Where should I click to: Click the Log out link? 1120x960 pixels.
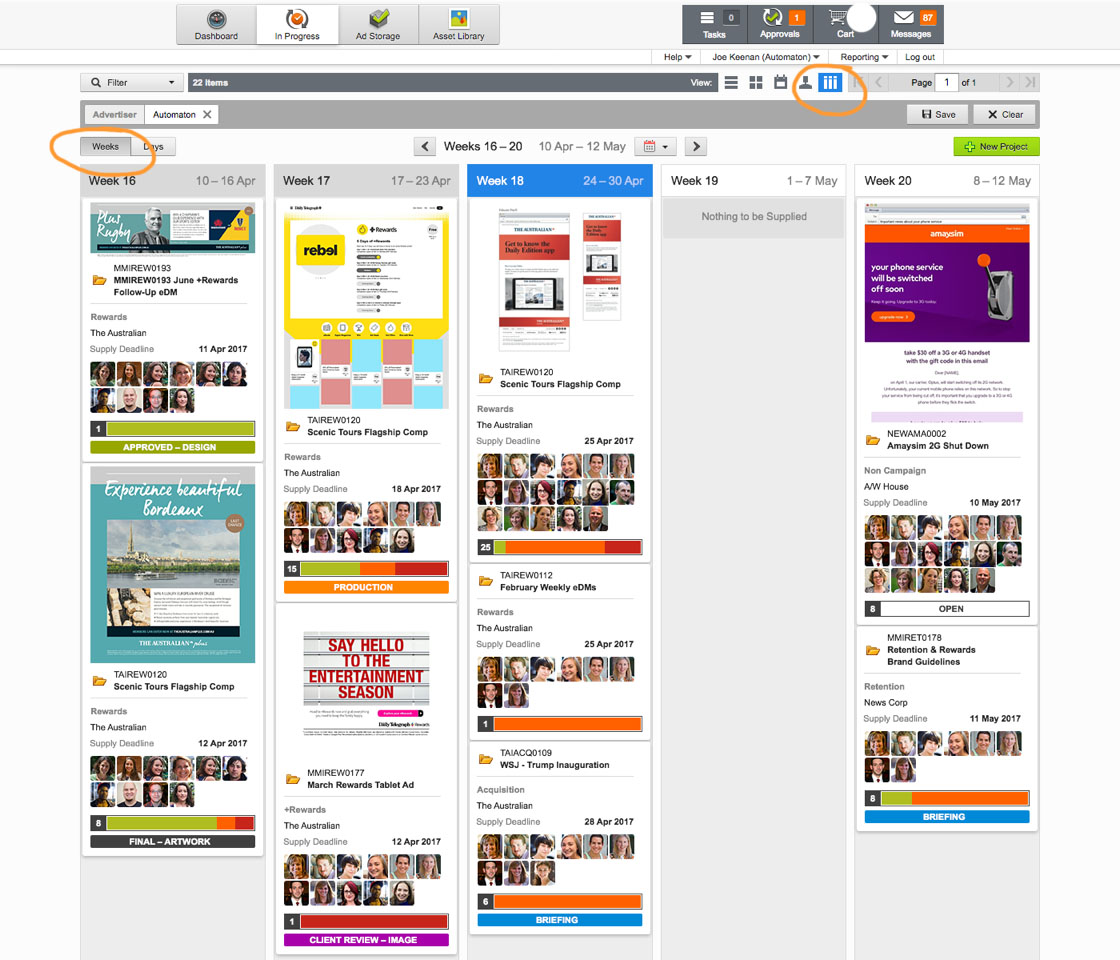tap(919, 57)
